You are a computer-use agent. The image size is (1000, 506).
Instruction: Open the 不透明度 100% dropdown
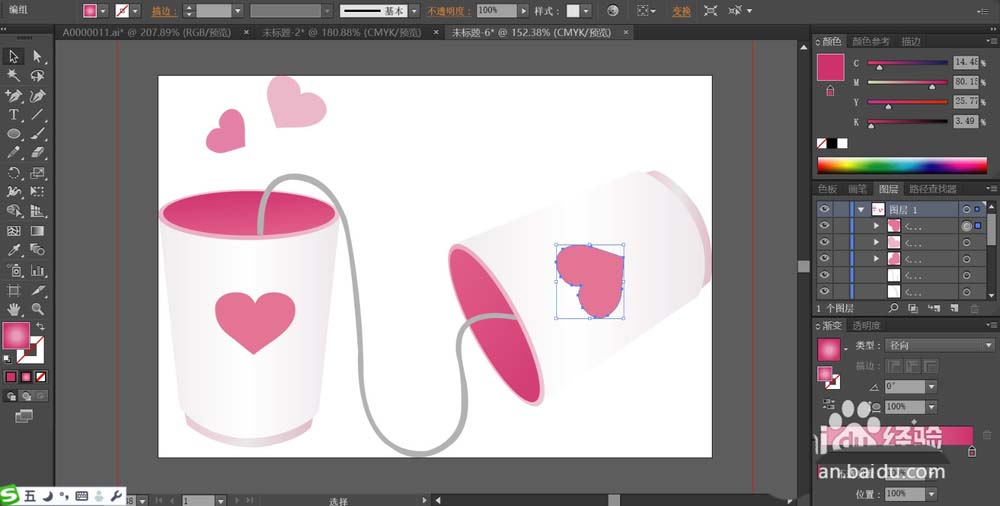[524, 11]
